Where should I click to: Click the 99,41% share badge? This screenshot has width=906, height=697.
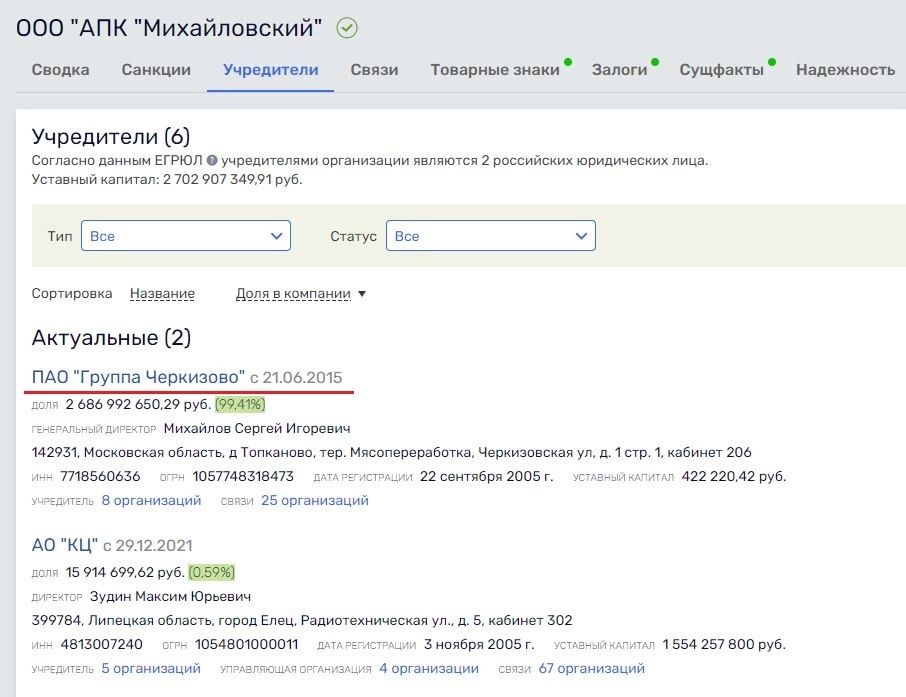click(240, 405)
